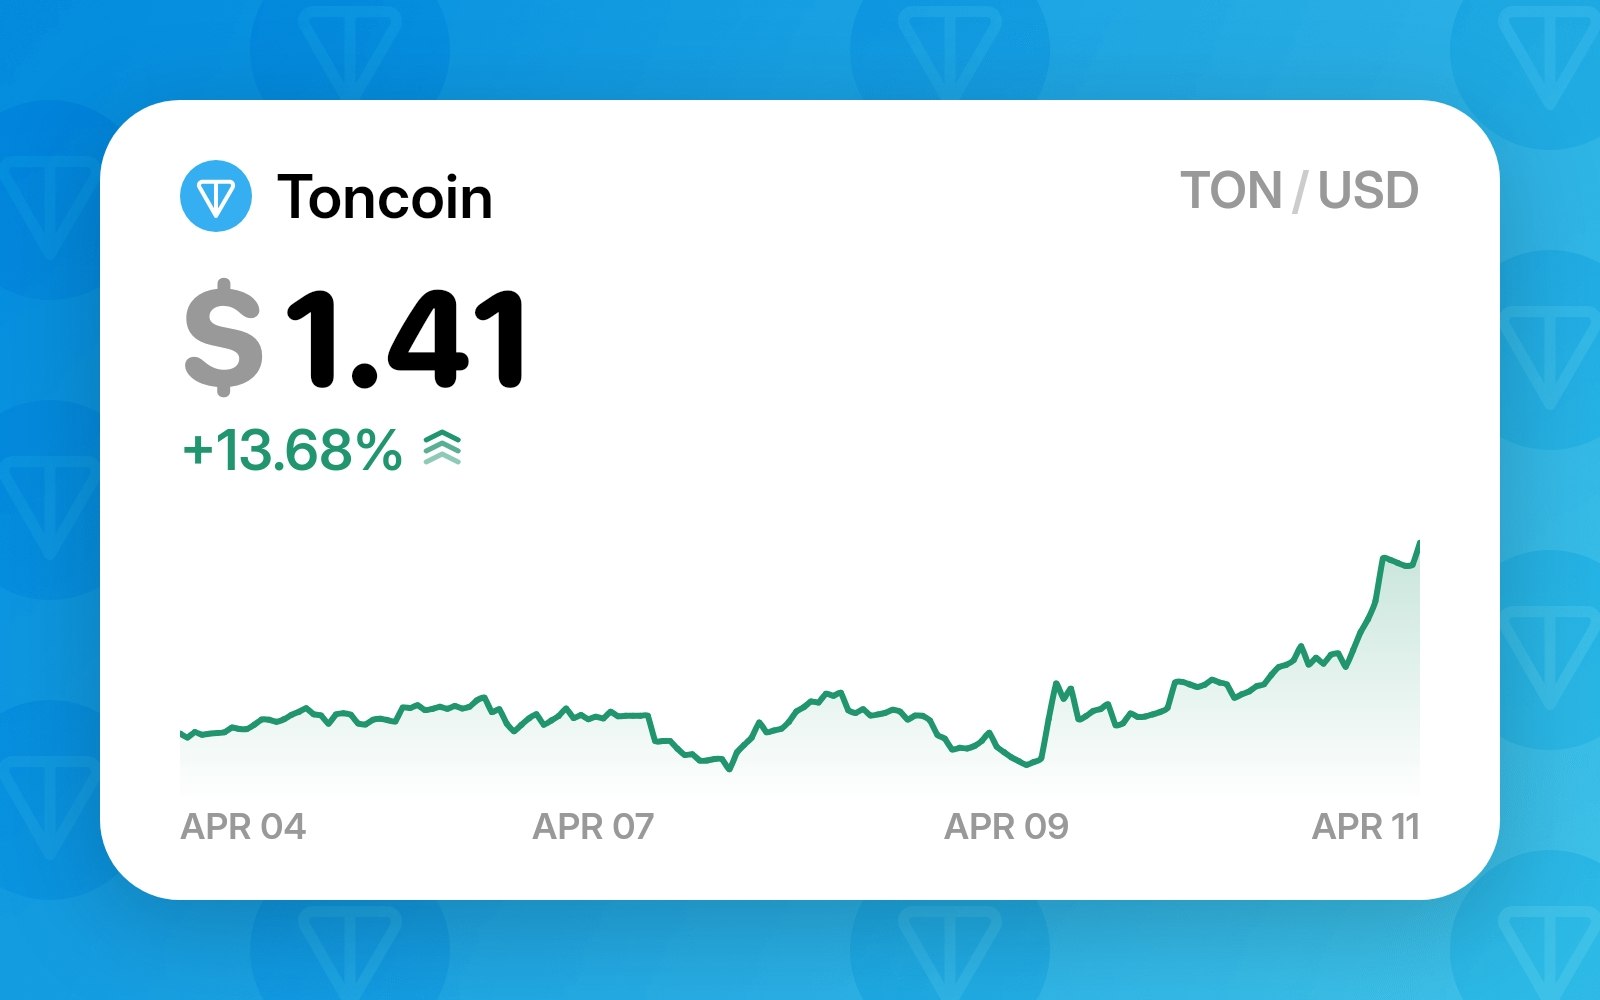This screenshot has height=1000, width=1600.
Task: Click the chart's highest point at far right
Action: click(1418, 543)
